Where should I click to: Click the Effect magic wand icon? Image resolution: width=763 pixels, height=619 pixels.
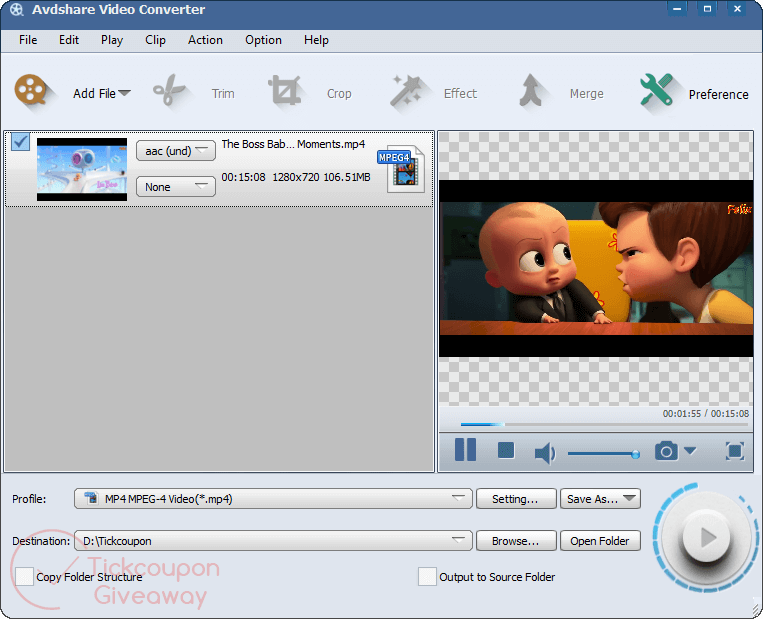point(406,91)
